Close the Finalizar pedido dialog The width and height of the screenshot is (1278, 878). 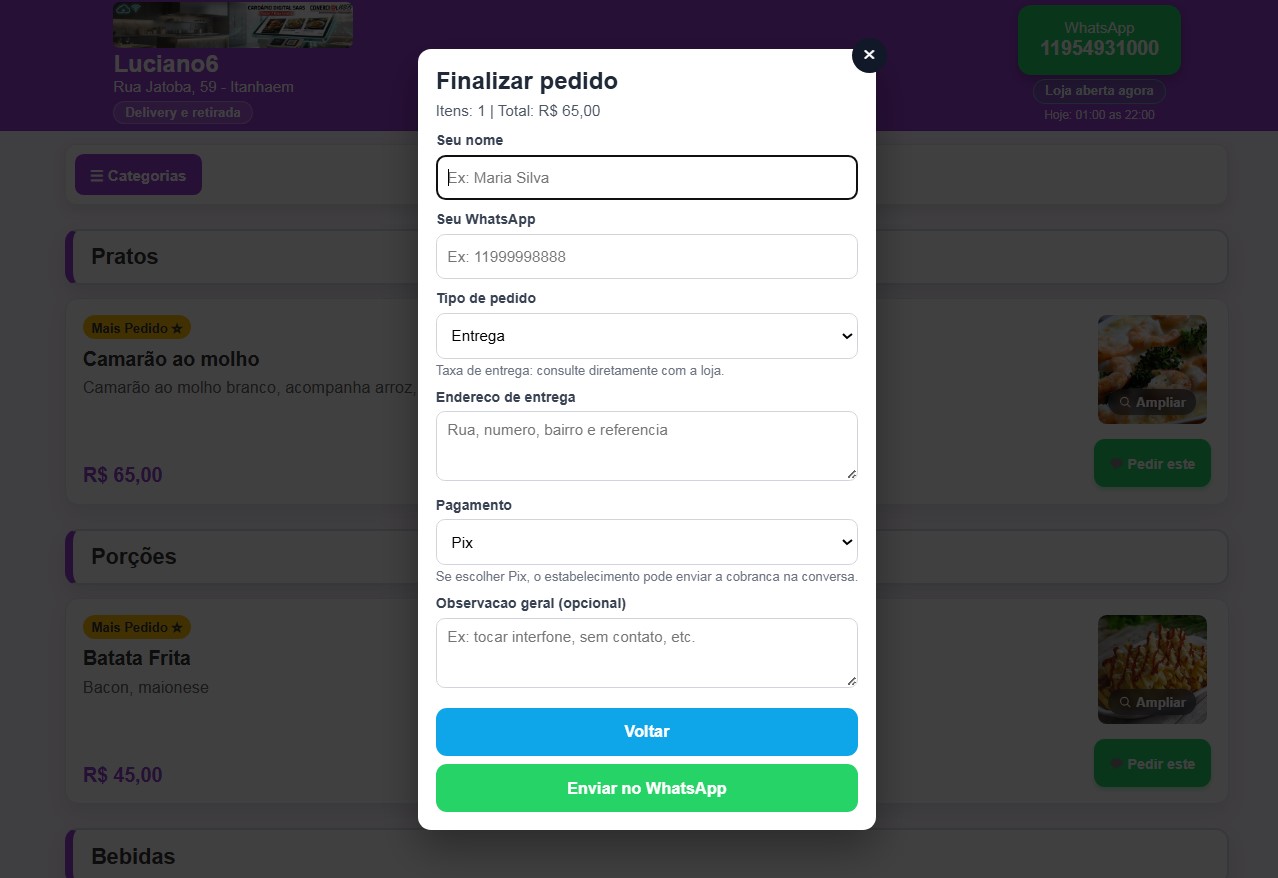click(x=868, y=55)
